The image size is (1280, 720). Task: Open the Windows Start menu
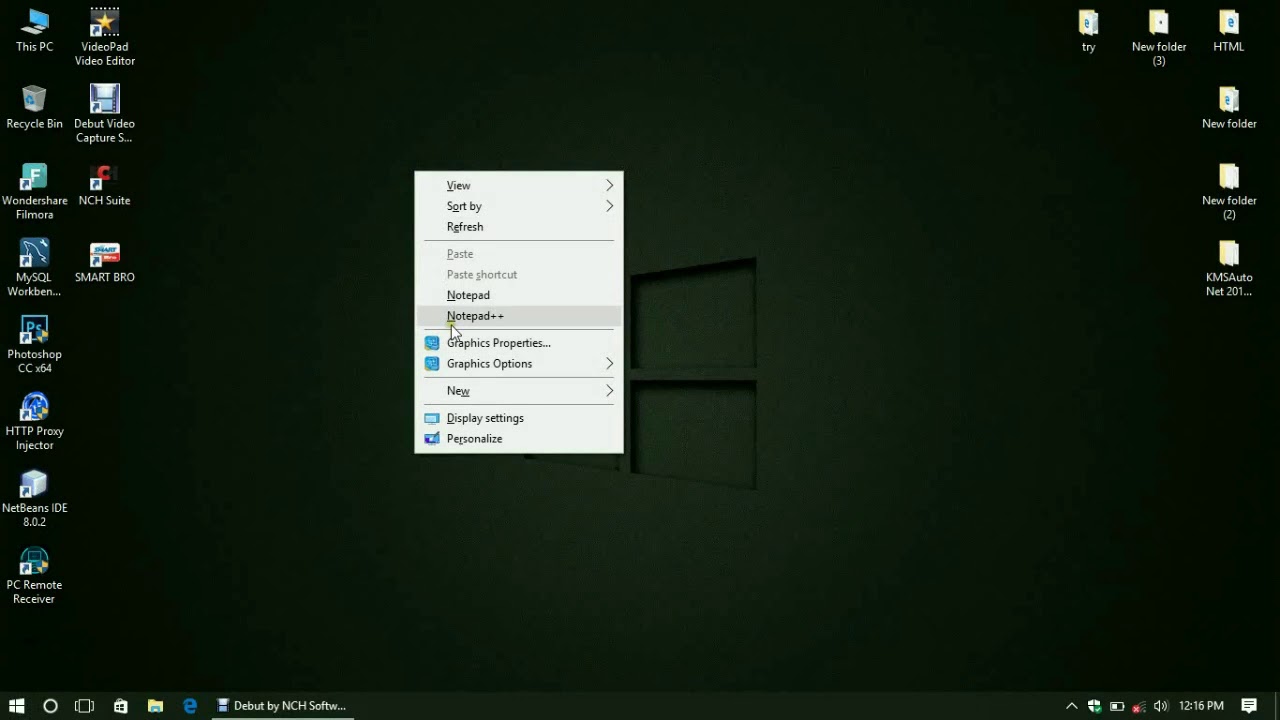click(x=16, y=705)
